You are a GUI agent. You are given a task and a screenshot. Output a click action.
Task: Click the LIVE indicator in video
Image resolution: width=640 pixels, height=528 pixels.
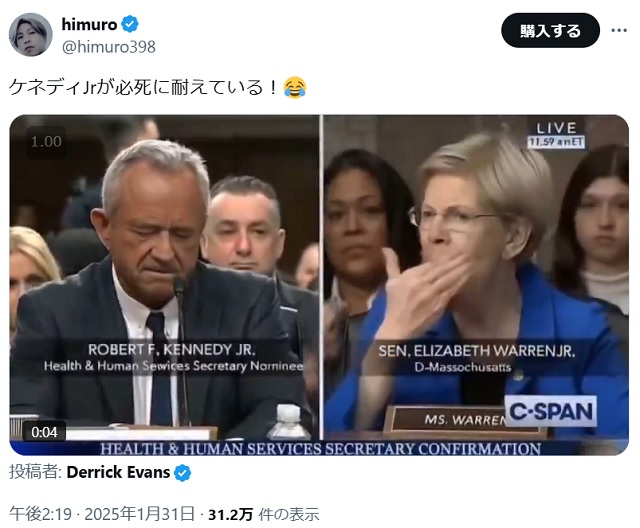point(556,128)
